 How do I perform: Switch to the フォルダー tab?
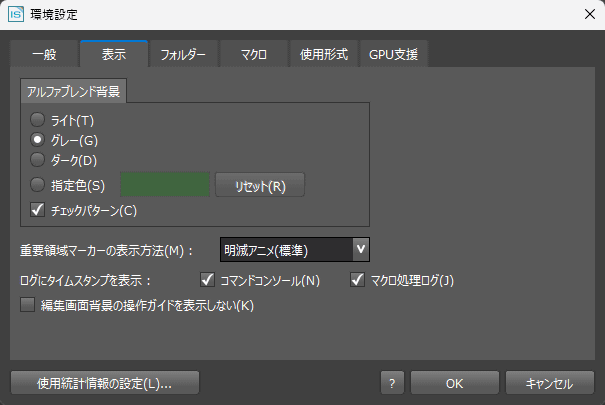[x=184, y=54]
